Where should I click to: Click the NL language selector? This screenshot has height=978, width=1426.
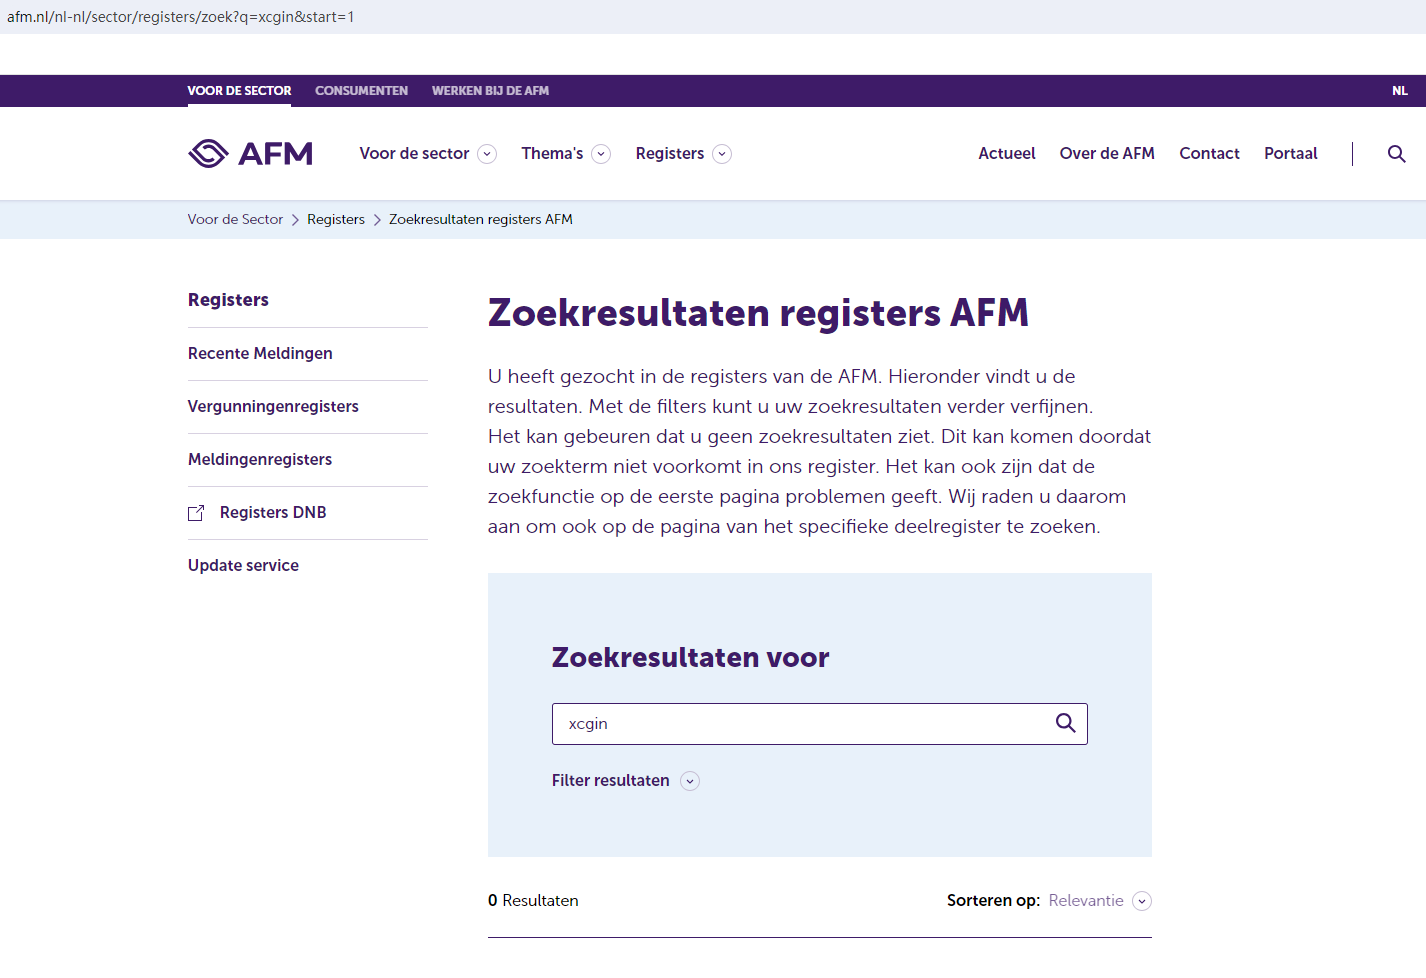pos(1399,91)
